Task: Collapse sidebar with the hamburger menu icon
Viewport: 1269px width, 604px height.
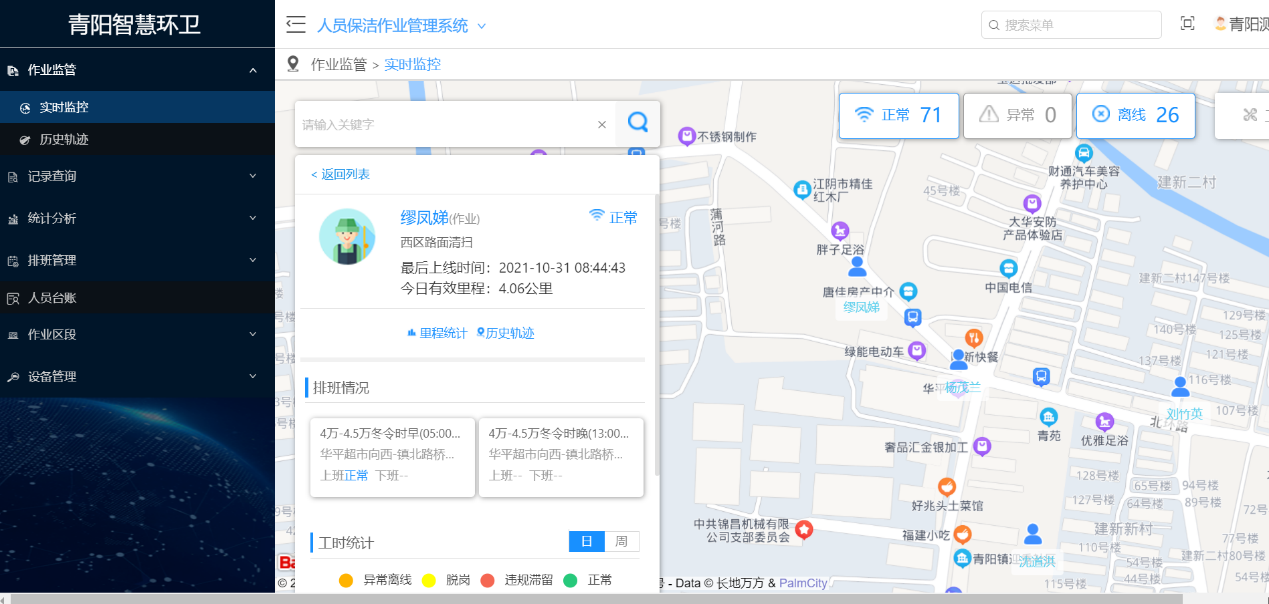Action: tap(295, 25)
